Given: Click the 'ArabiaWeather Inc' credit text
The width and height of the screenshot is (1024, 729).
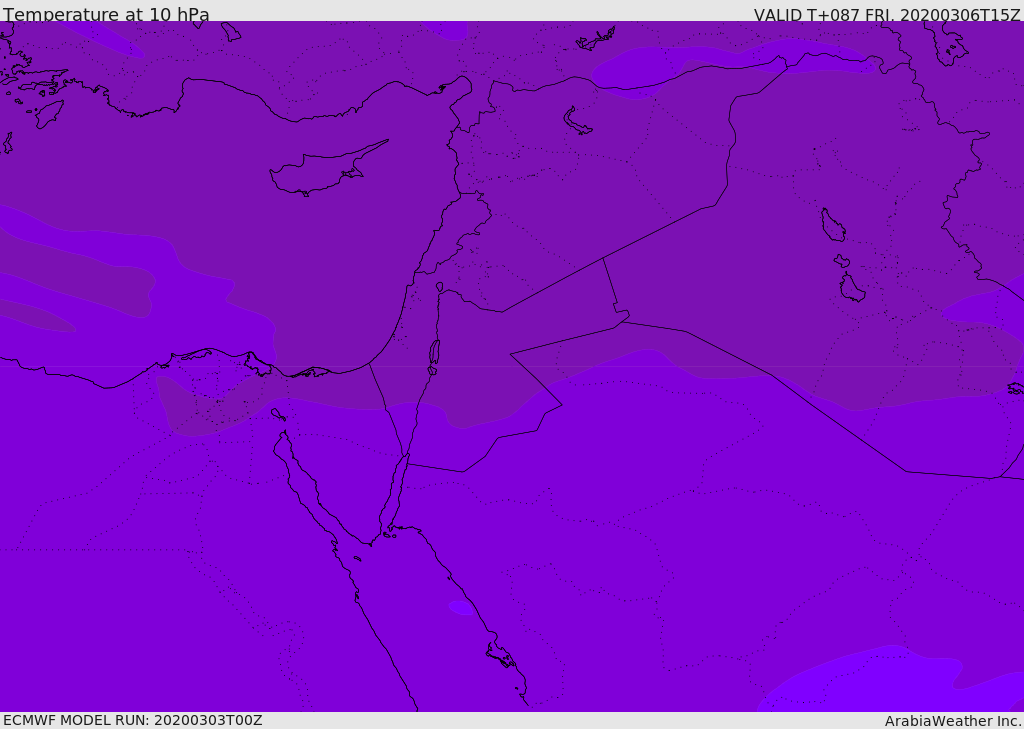Looking at the screenshot, I should point(952,721).
